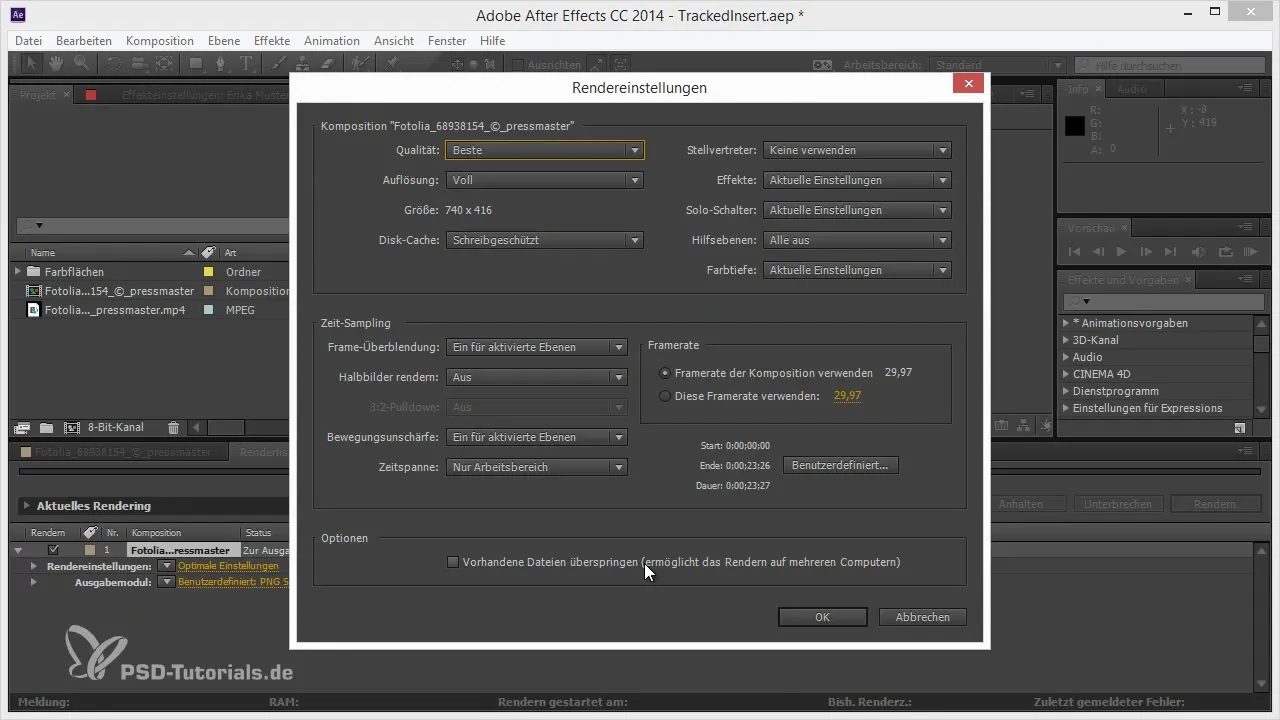Open the Ebene menu
This screenshot has width=1280, height=720.
[x=224, y=41]
